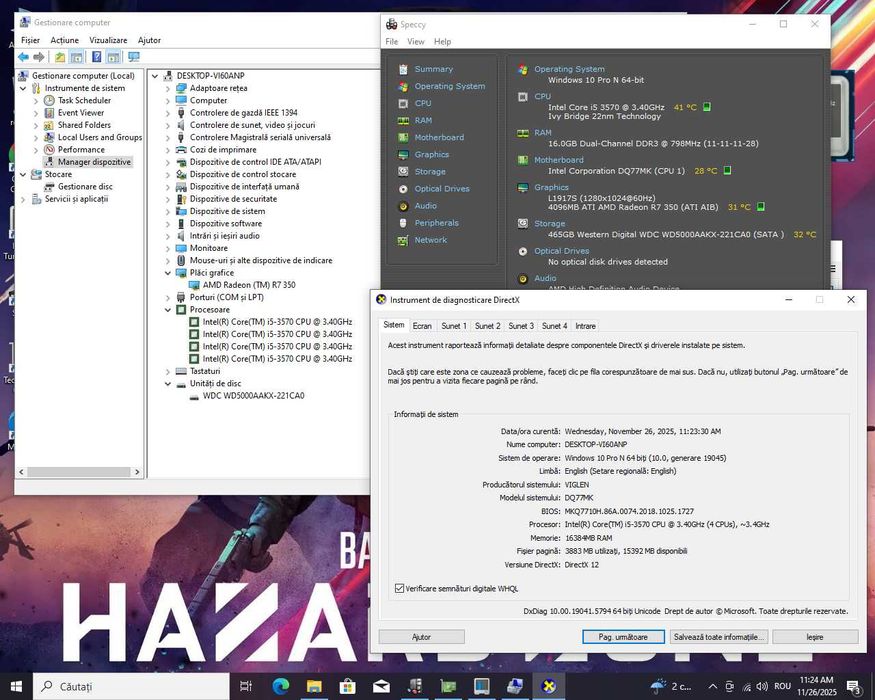This screenshot has width=875, height=700.
Task: Collapse Plăci grafice category
Action: 167,274
